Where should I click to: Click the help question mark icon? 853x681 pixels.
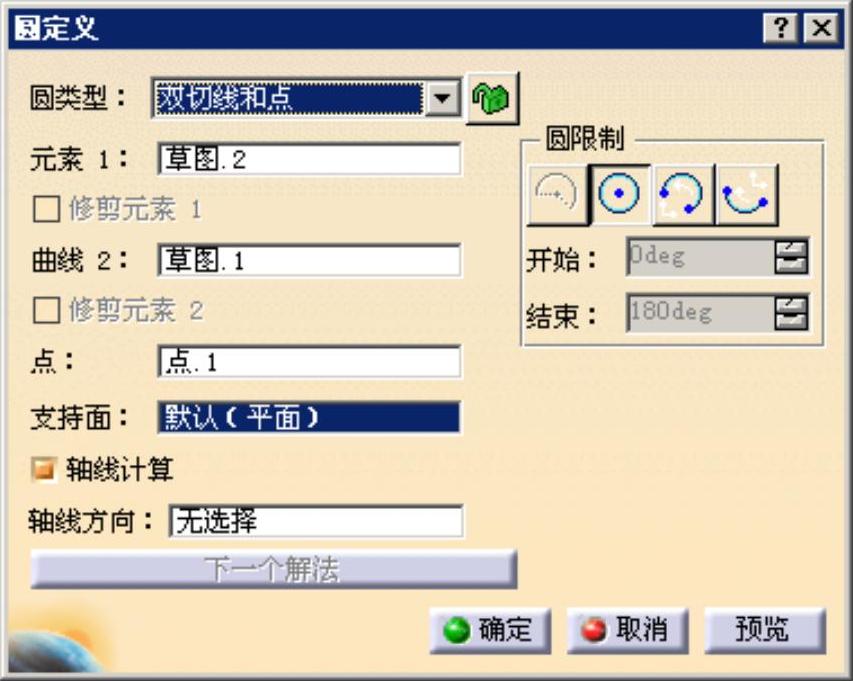(781, 27)
